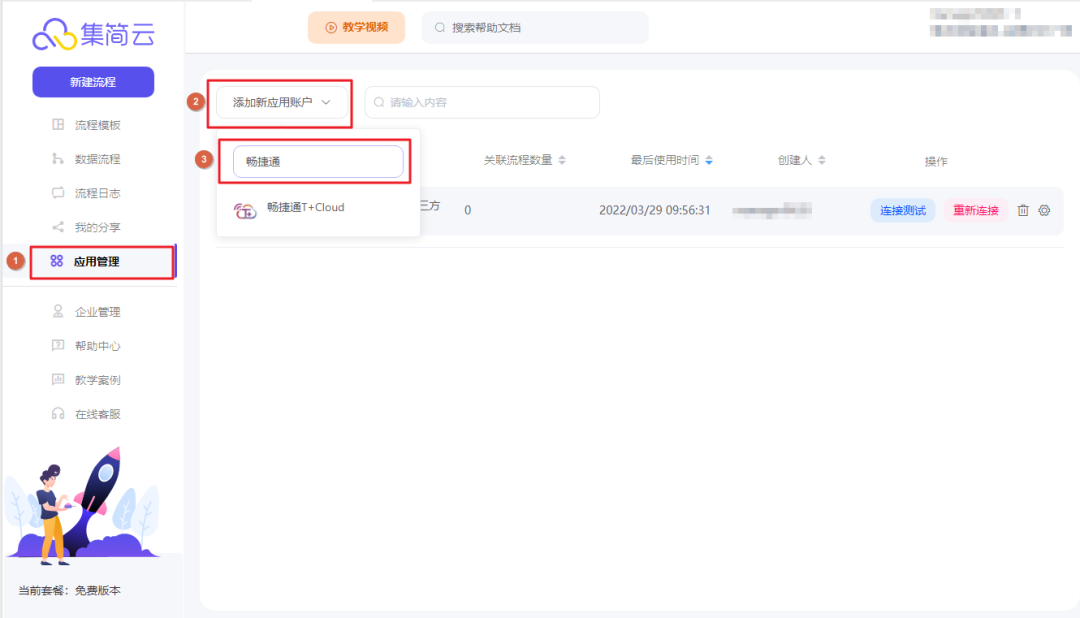Click the 操作 column header
The image size is (1080, 618).
coord(936,161)
